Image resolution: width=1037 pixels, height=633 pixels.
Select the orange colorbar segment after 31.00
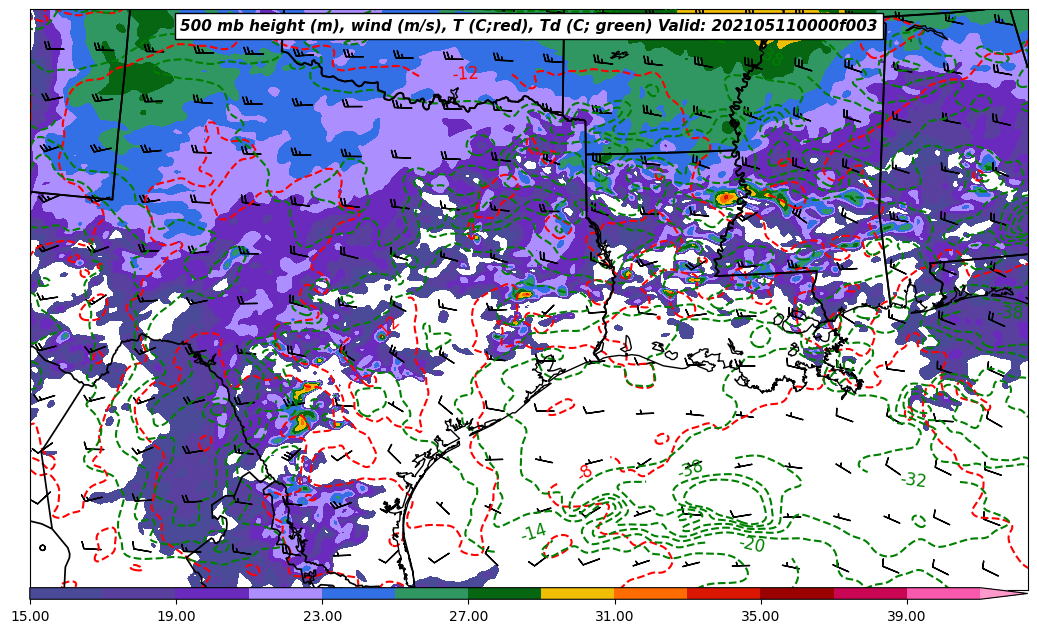(x=651, y=593)
